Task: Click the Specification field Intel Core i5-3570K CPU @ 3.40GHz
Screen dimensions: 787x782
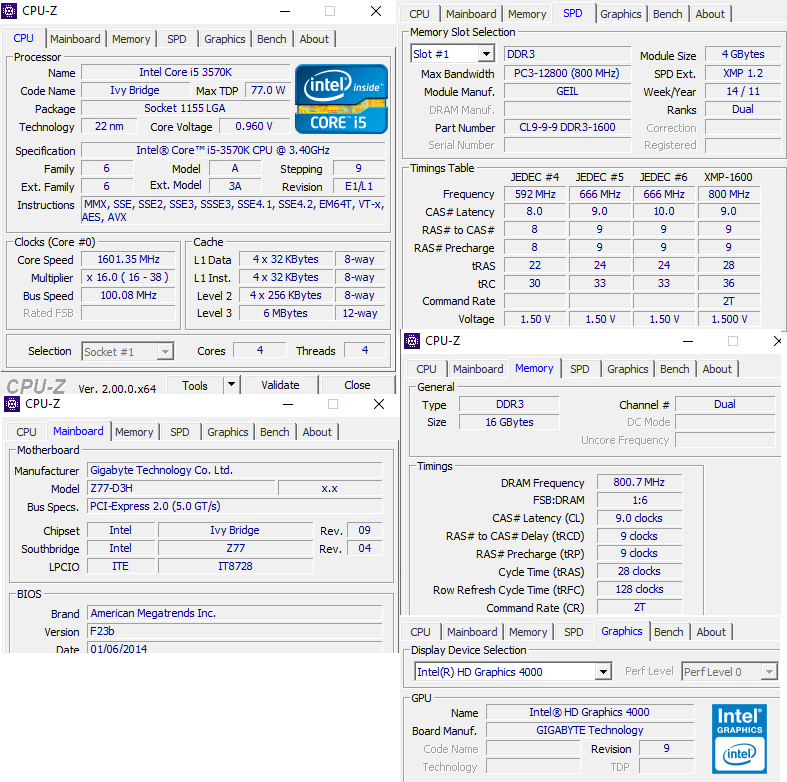Action: click(x=233, y=150)
